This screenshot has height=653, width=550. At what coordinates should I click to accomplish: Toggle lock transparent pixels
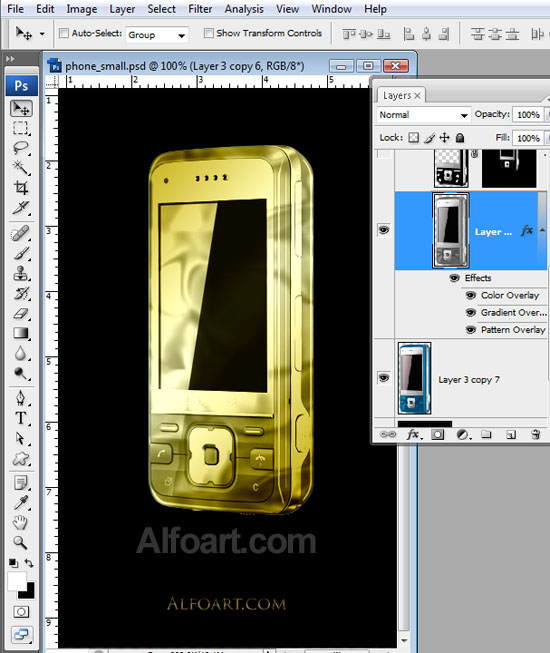point(413,137)
